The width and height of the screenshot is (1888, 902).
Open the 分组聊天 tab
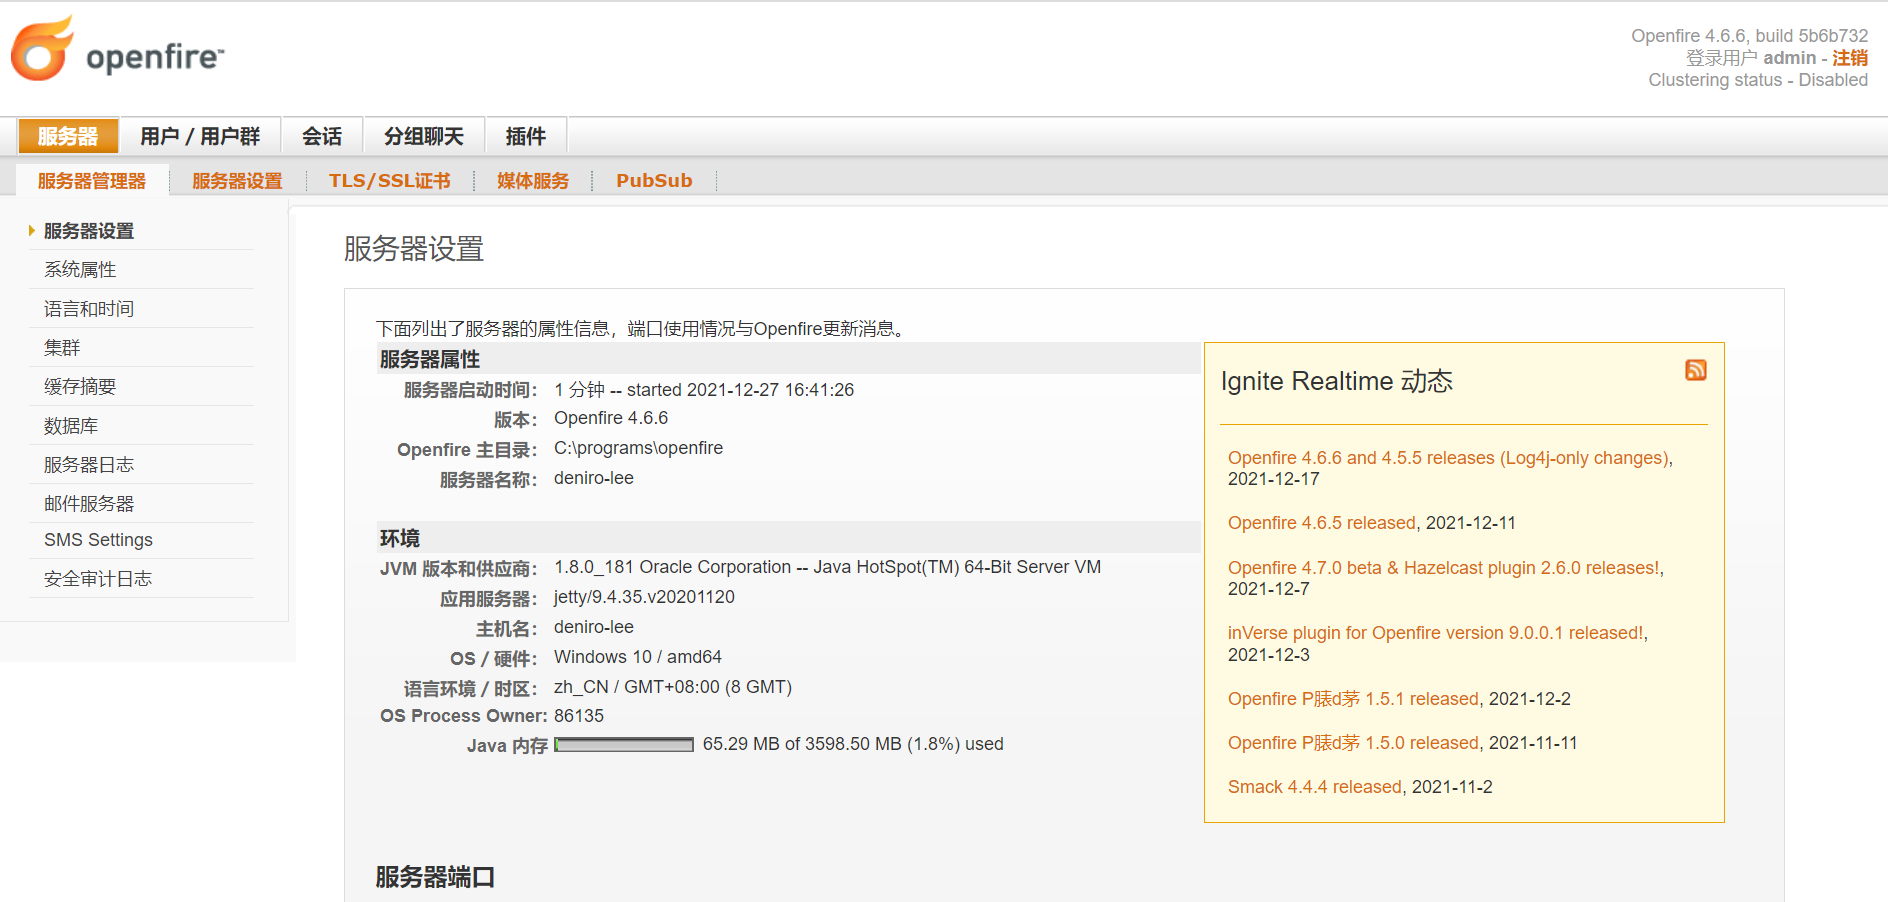click(x=424, y=136)
